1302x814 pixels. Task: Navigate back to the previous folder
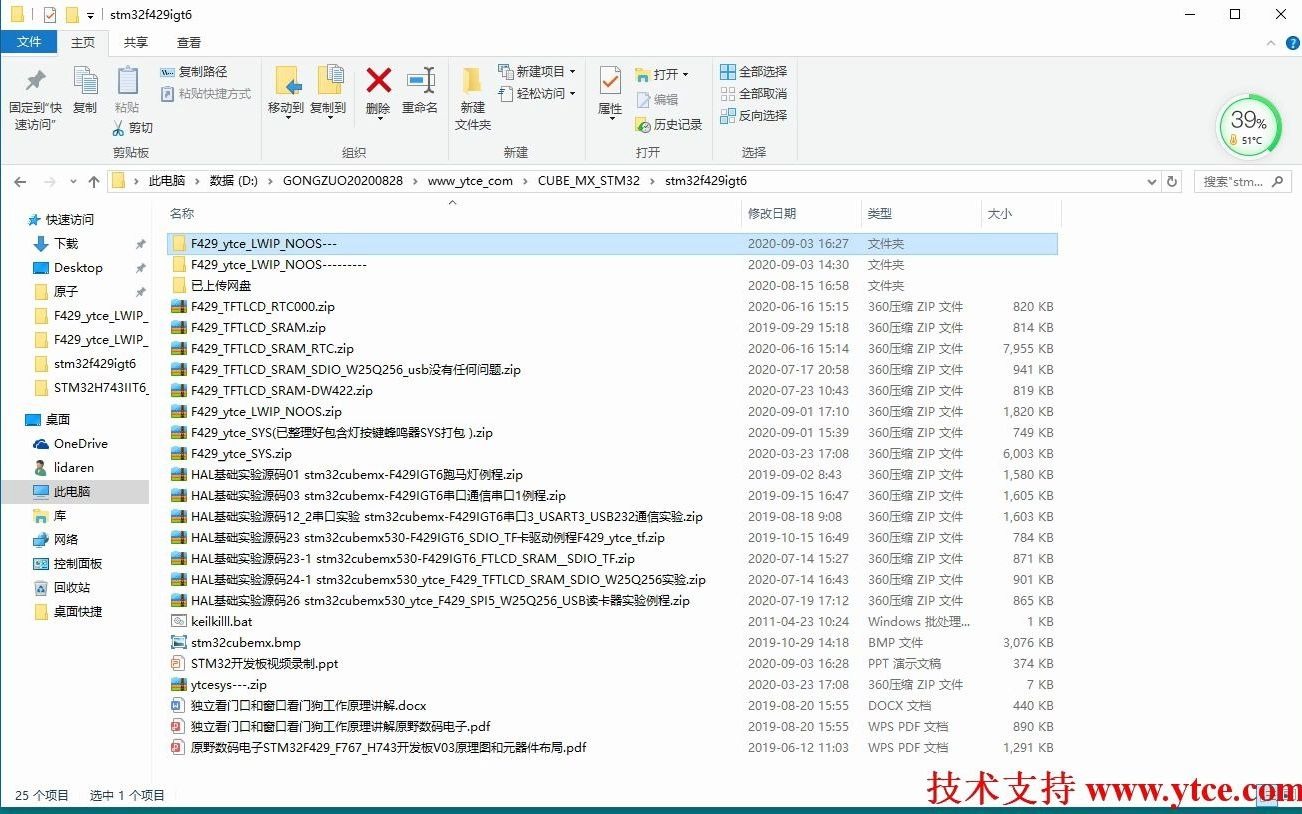pos(20,181)
